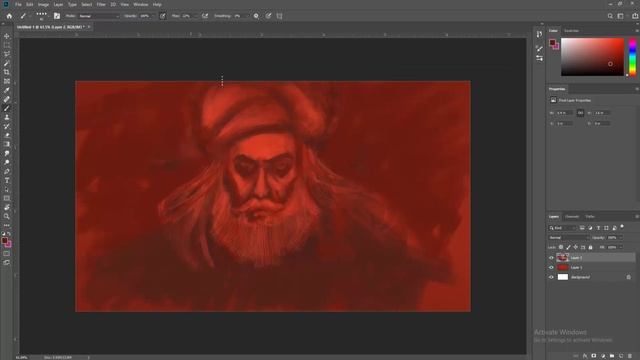Viewport: 640px width, 360px height.
Task: Open the Image menu
Action: click(x=43, y=4)
